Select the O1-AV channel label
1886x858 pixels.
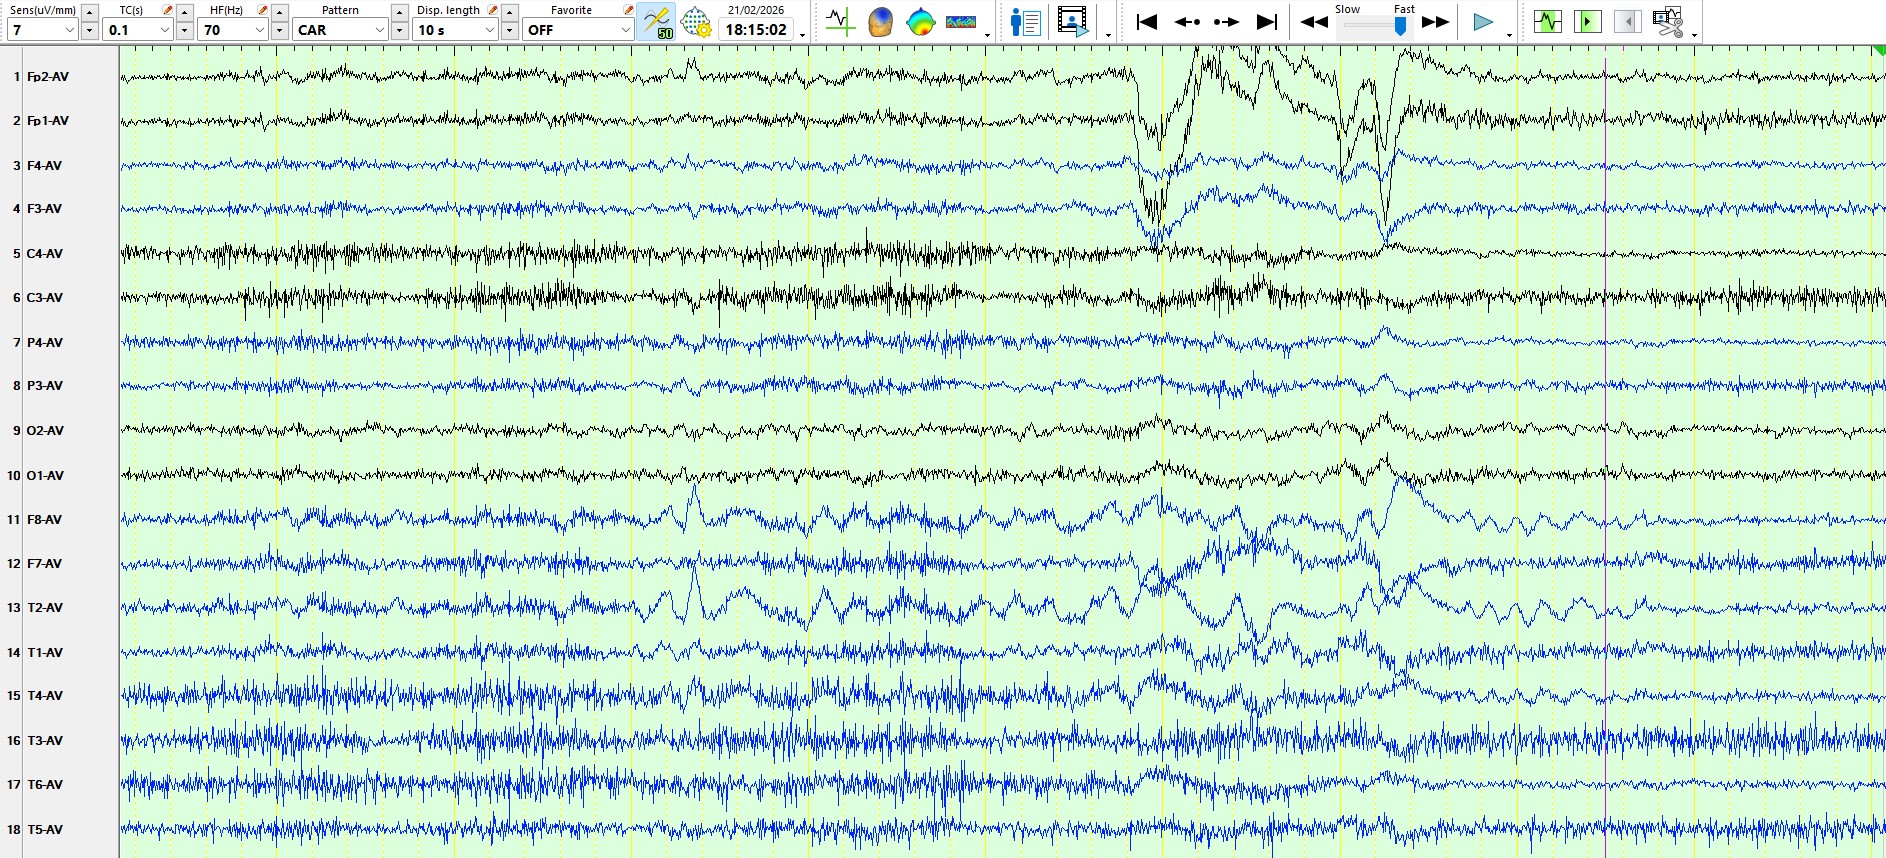(45, 476)
